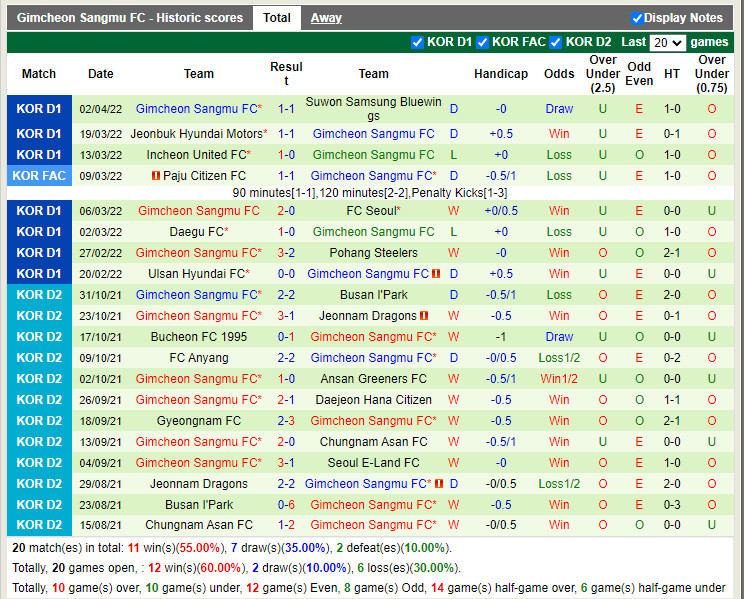Image resolution: width=744 pixels, height=599 pixels.
Task: Click the Loss1/2 odds for FC Anyang
Action: pos(559,357)
